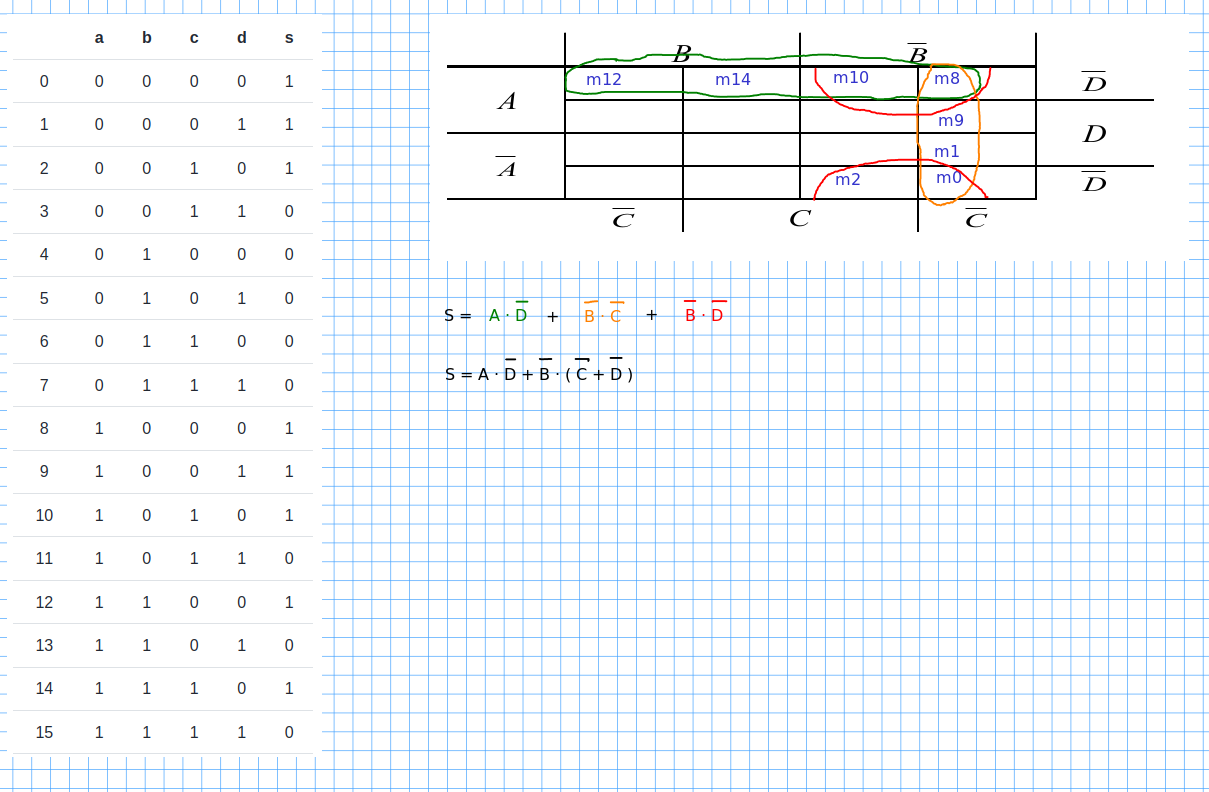1209x792 pixels.
Task: Click the s value of truth table row 11
Action: point(289,558)
